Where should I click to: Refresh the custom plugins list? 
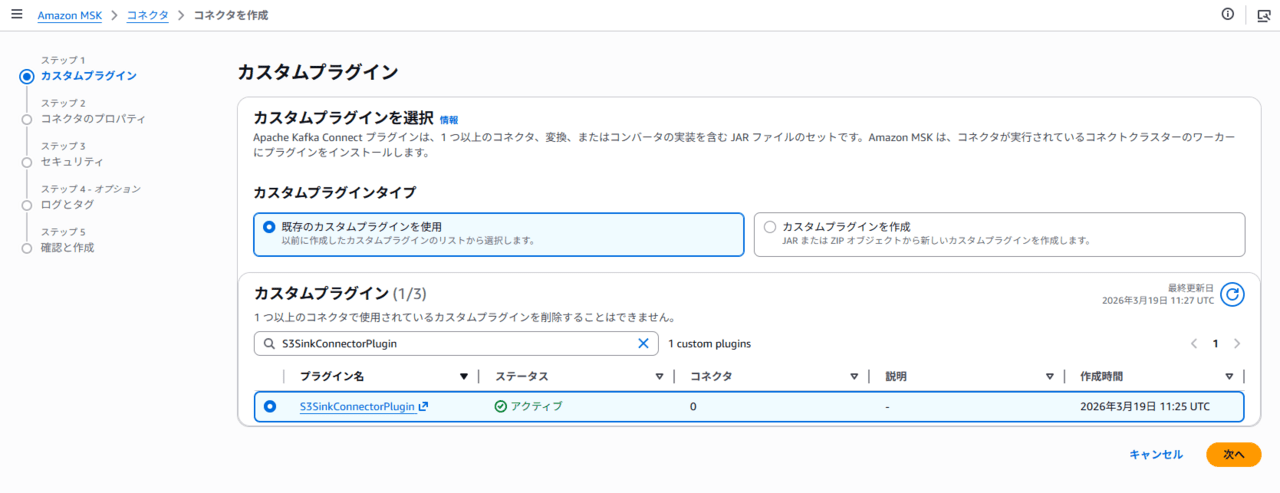tap(1233, 294)
